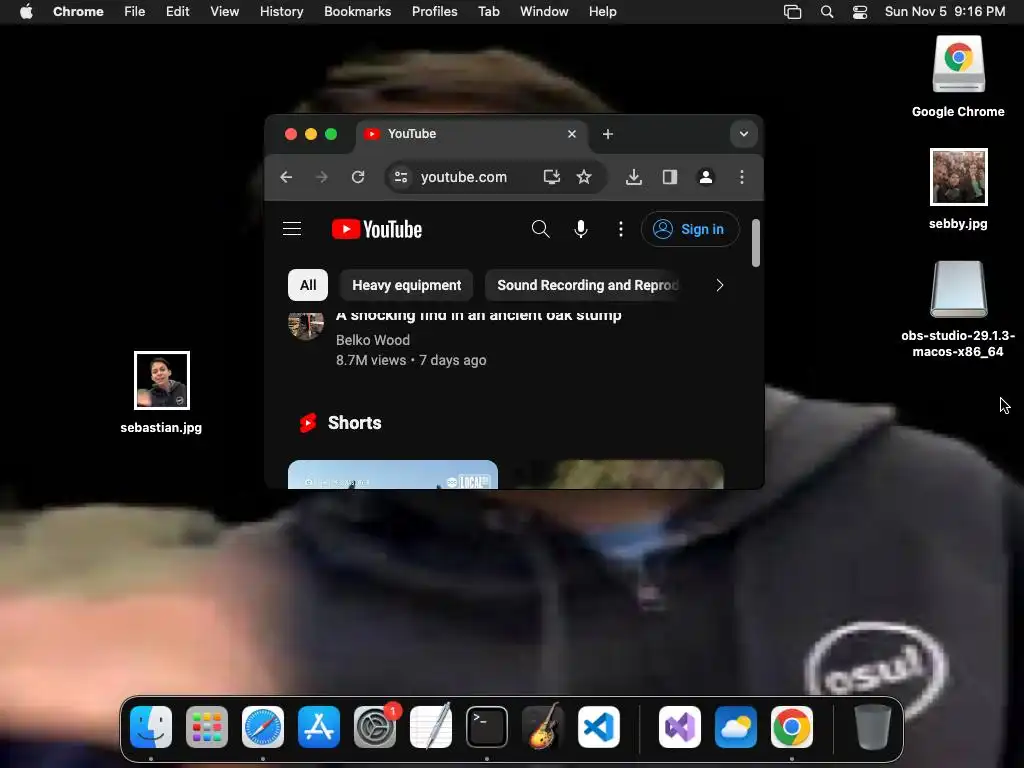Open Visual Studio Code from the Dock

click(599, 727)
